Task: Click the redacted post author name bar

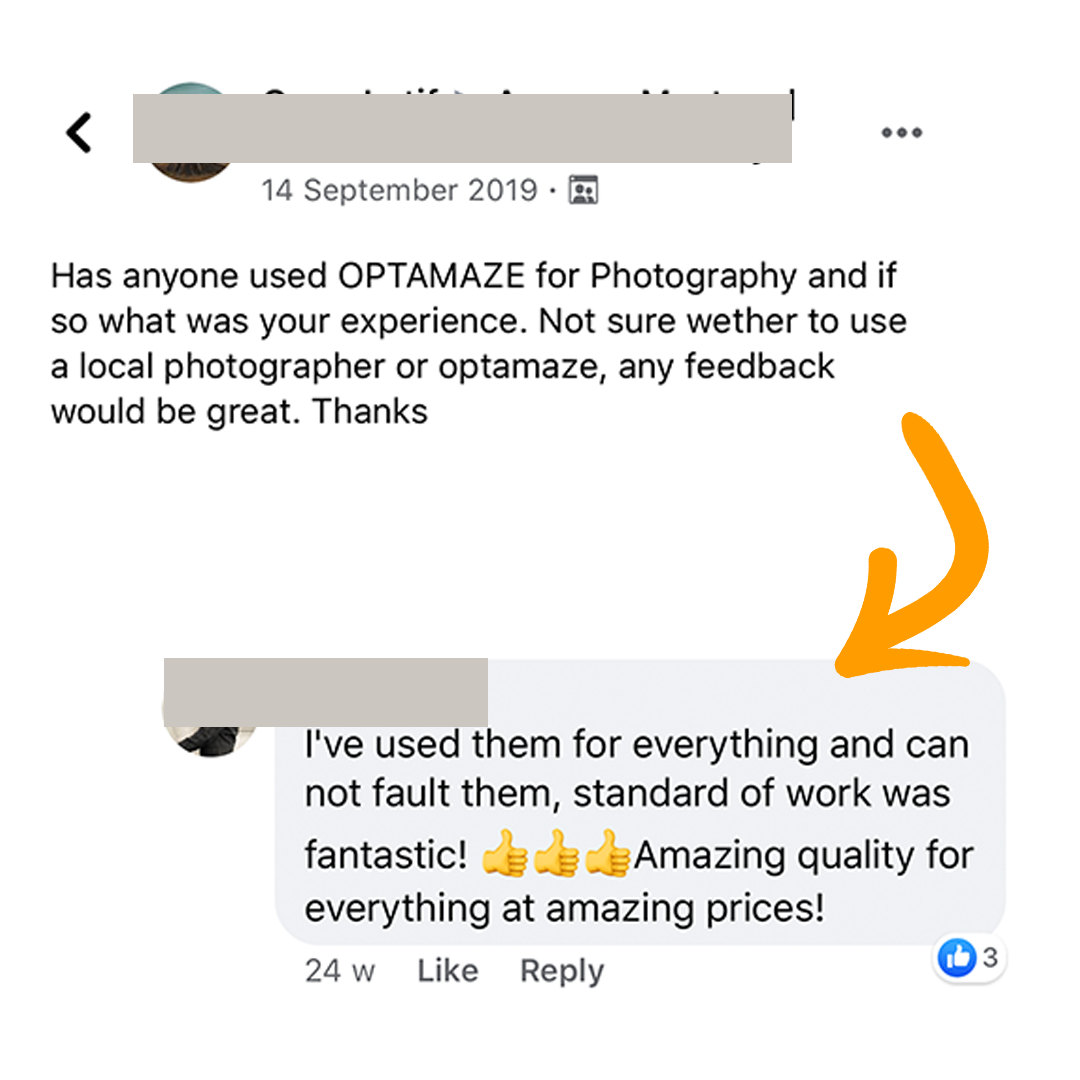Action: pos(462,128)
